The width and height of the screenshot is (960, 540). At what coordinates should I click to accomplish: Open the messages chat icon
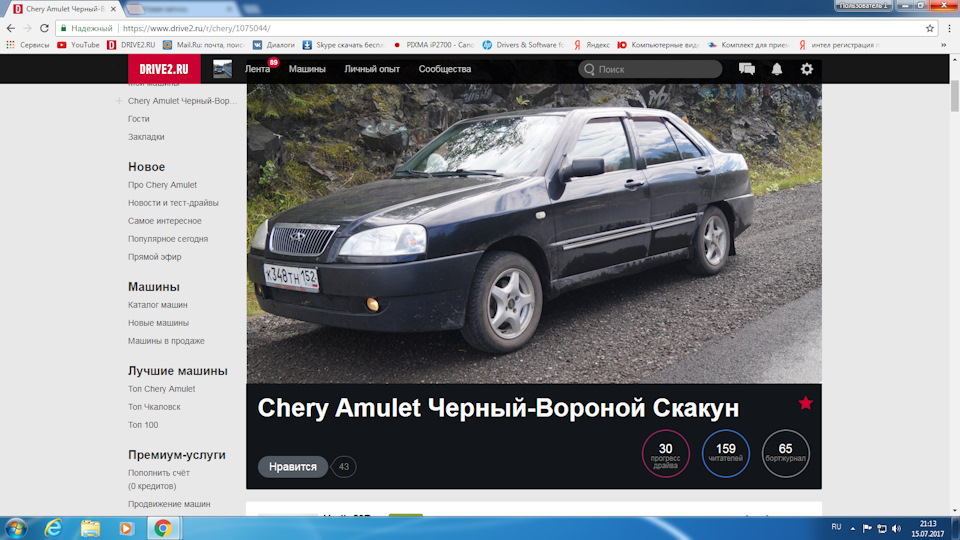point(746,69)
